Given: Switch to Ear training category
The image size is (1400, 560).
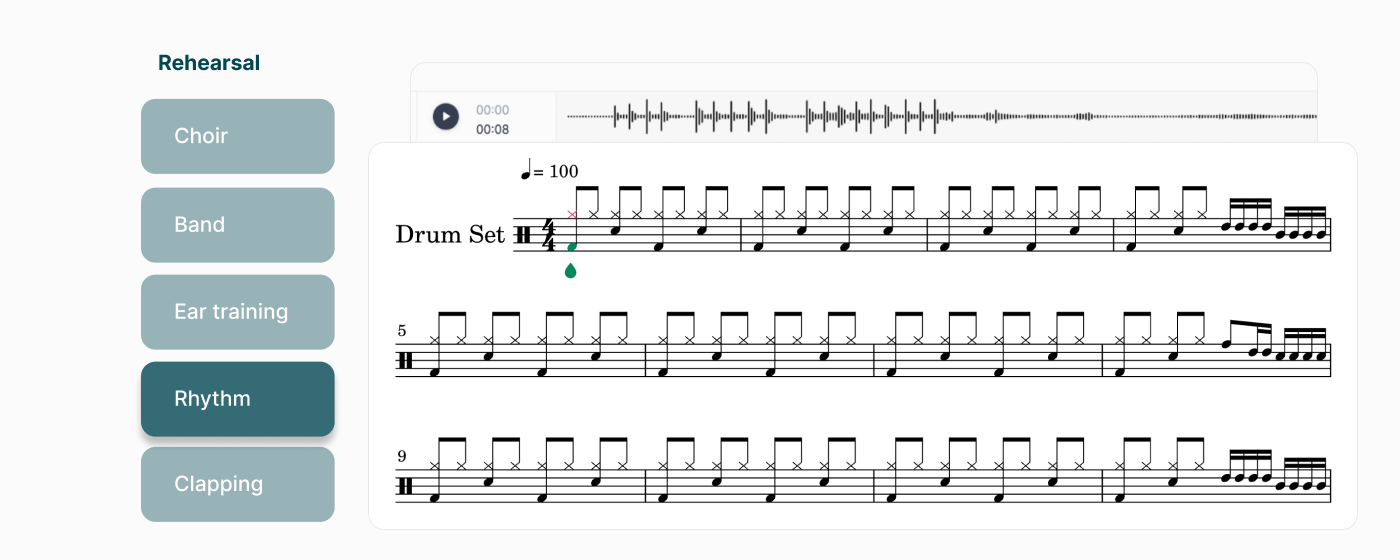Looking at the screenshot, I should 238,312.
